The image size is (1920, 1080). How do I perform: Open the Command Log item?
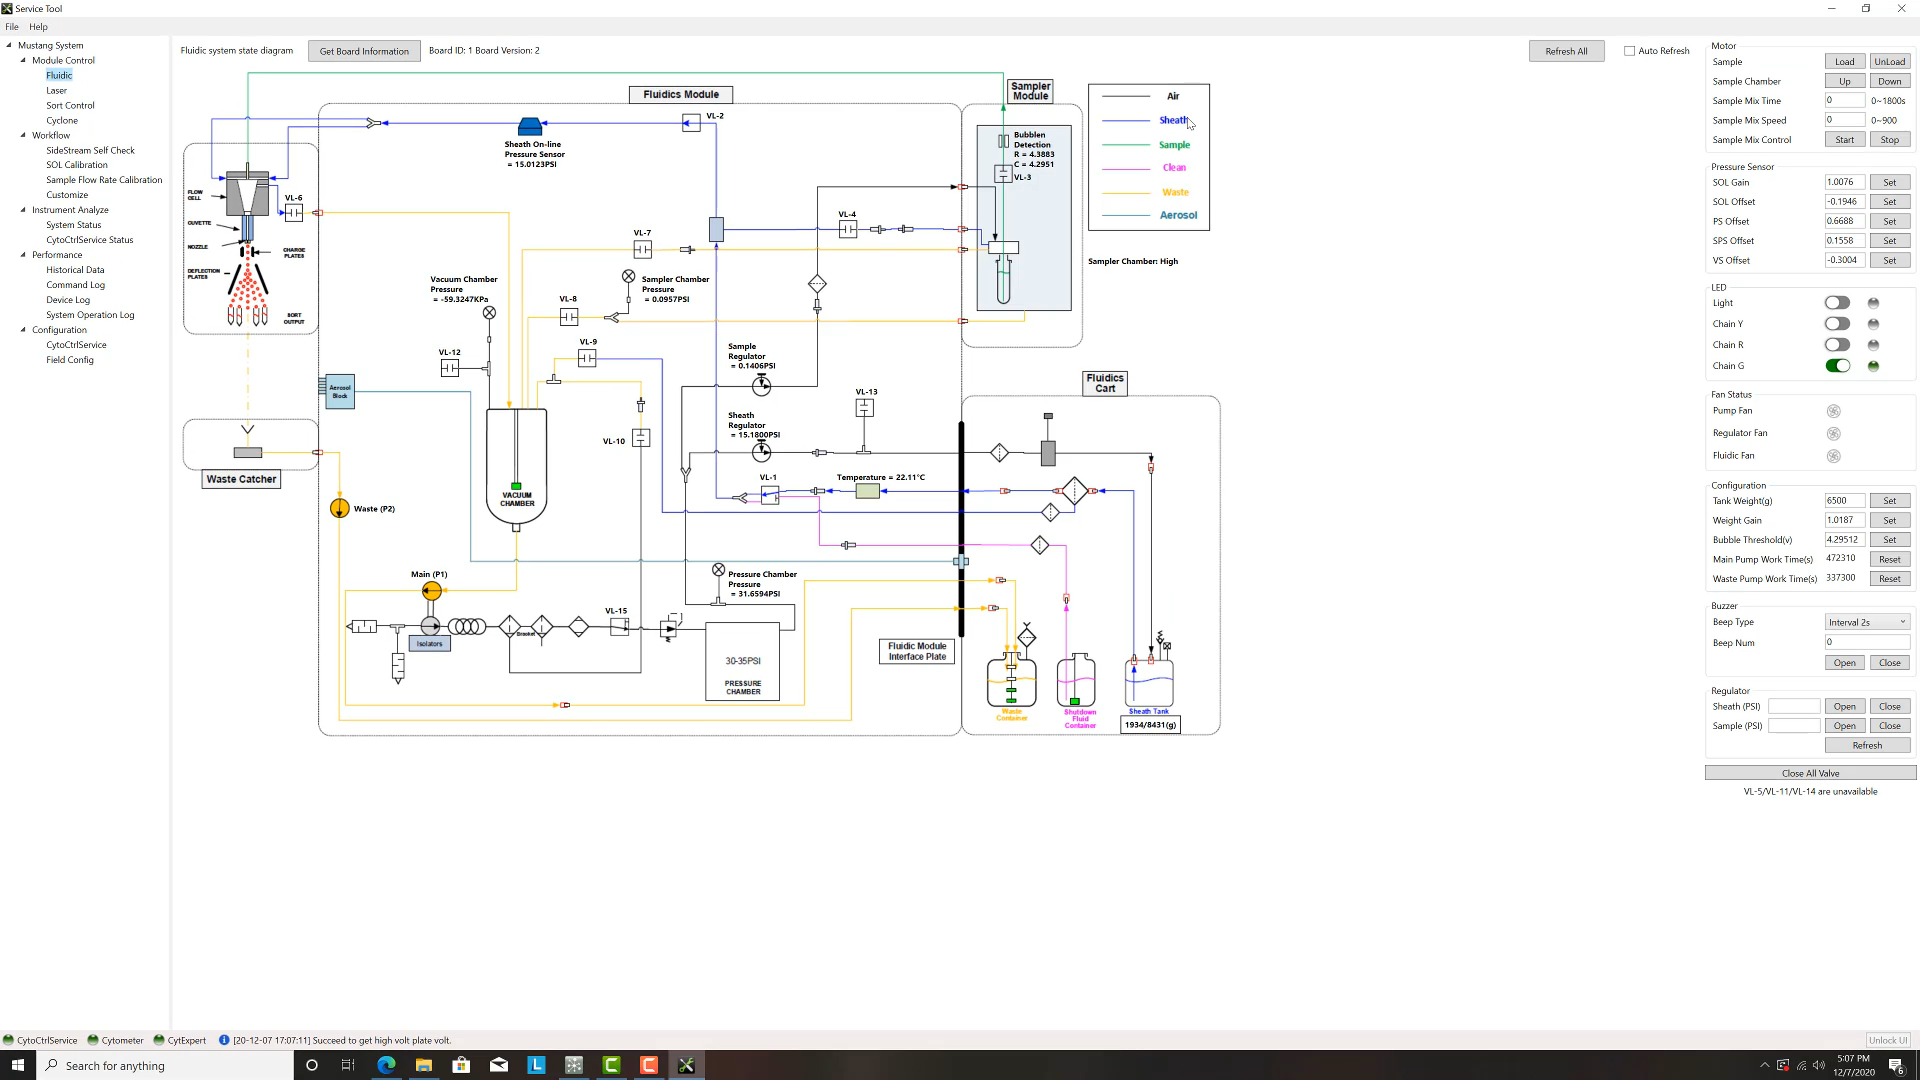[75, 285]
